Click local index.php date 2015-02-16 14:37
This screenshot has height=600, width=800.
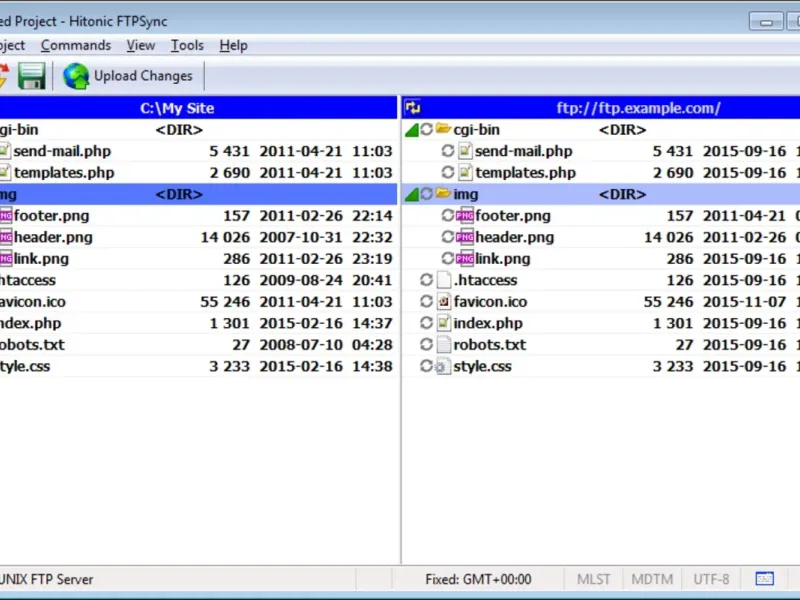(326, 323)
